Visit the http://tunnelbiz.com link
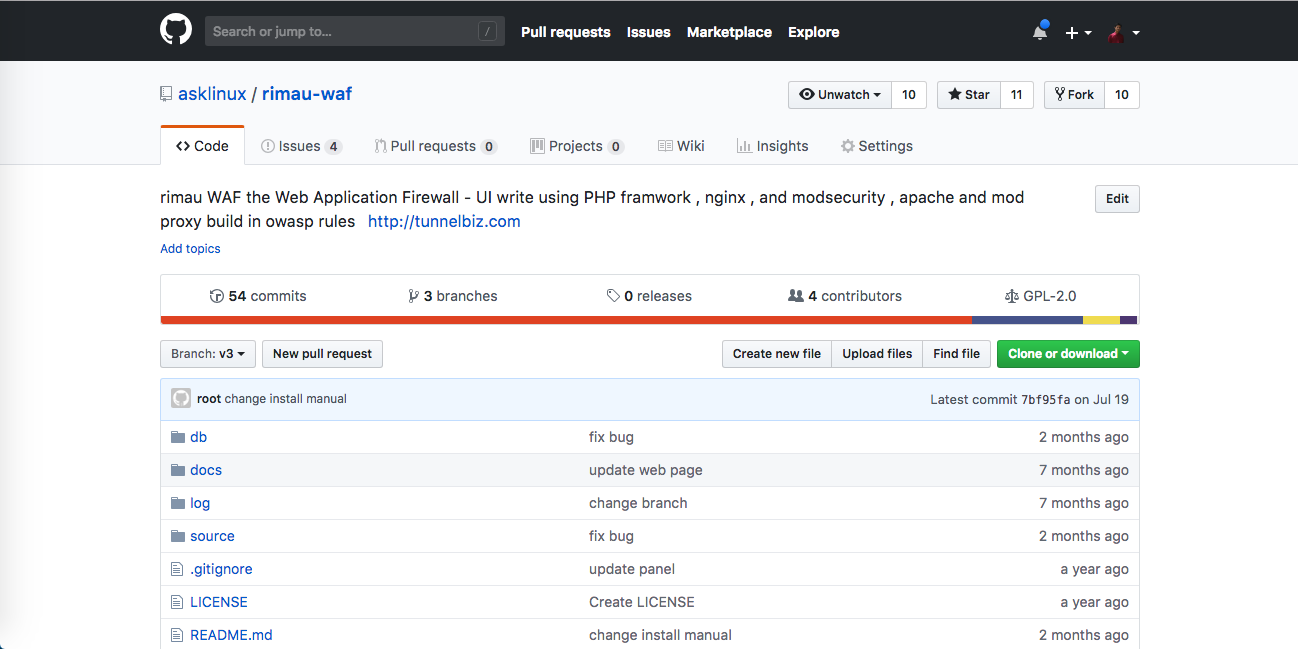1298x649 pixels. pos(444,221)
